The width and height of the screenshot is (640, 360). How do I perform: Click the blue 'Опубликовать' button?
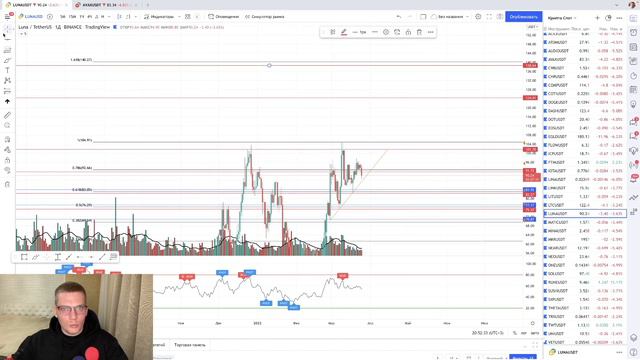[524, 17]
